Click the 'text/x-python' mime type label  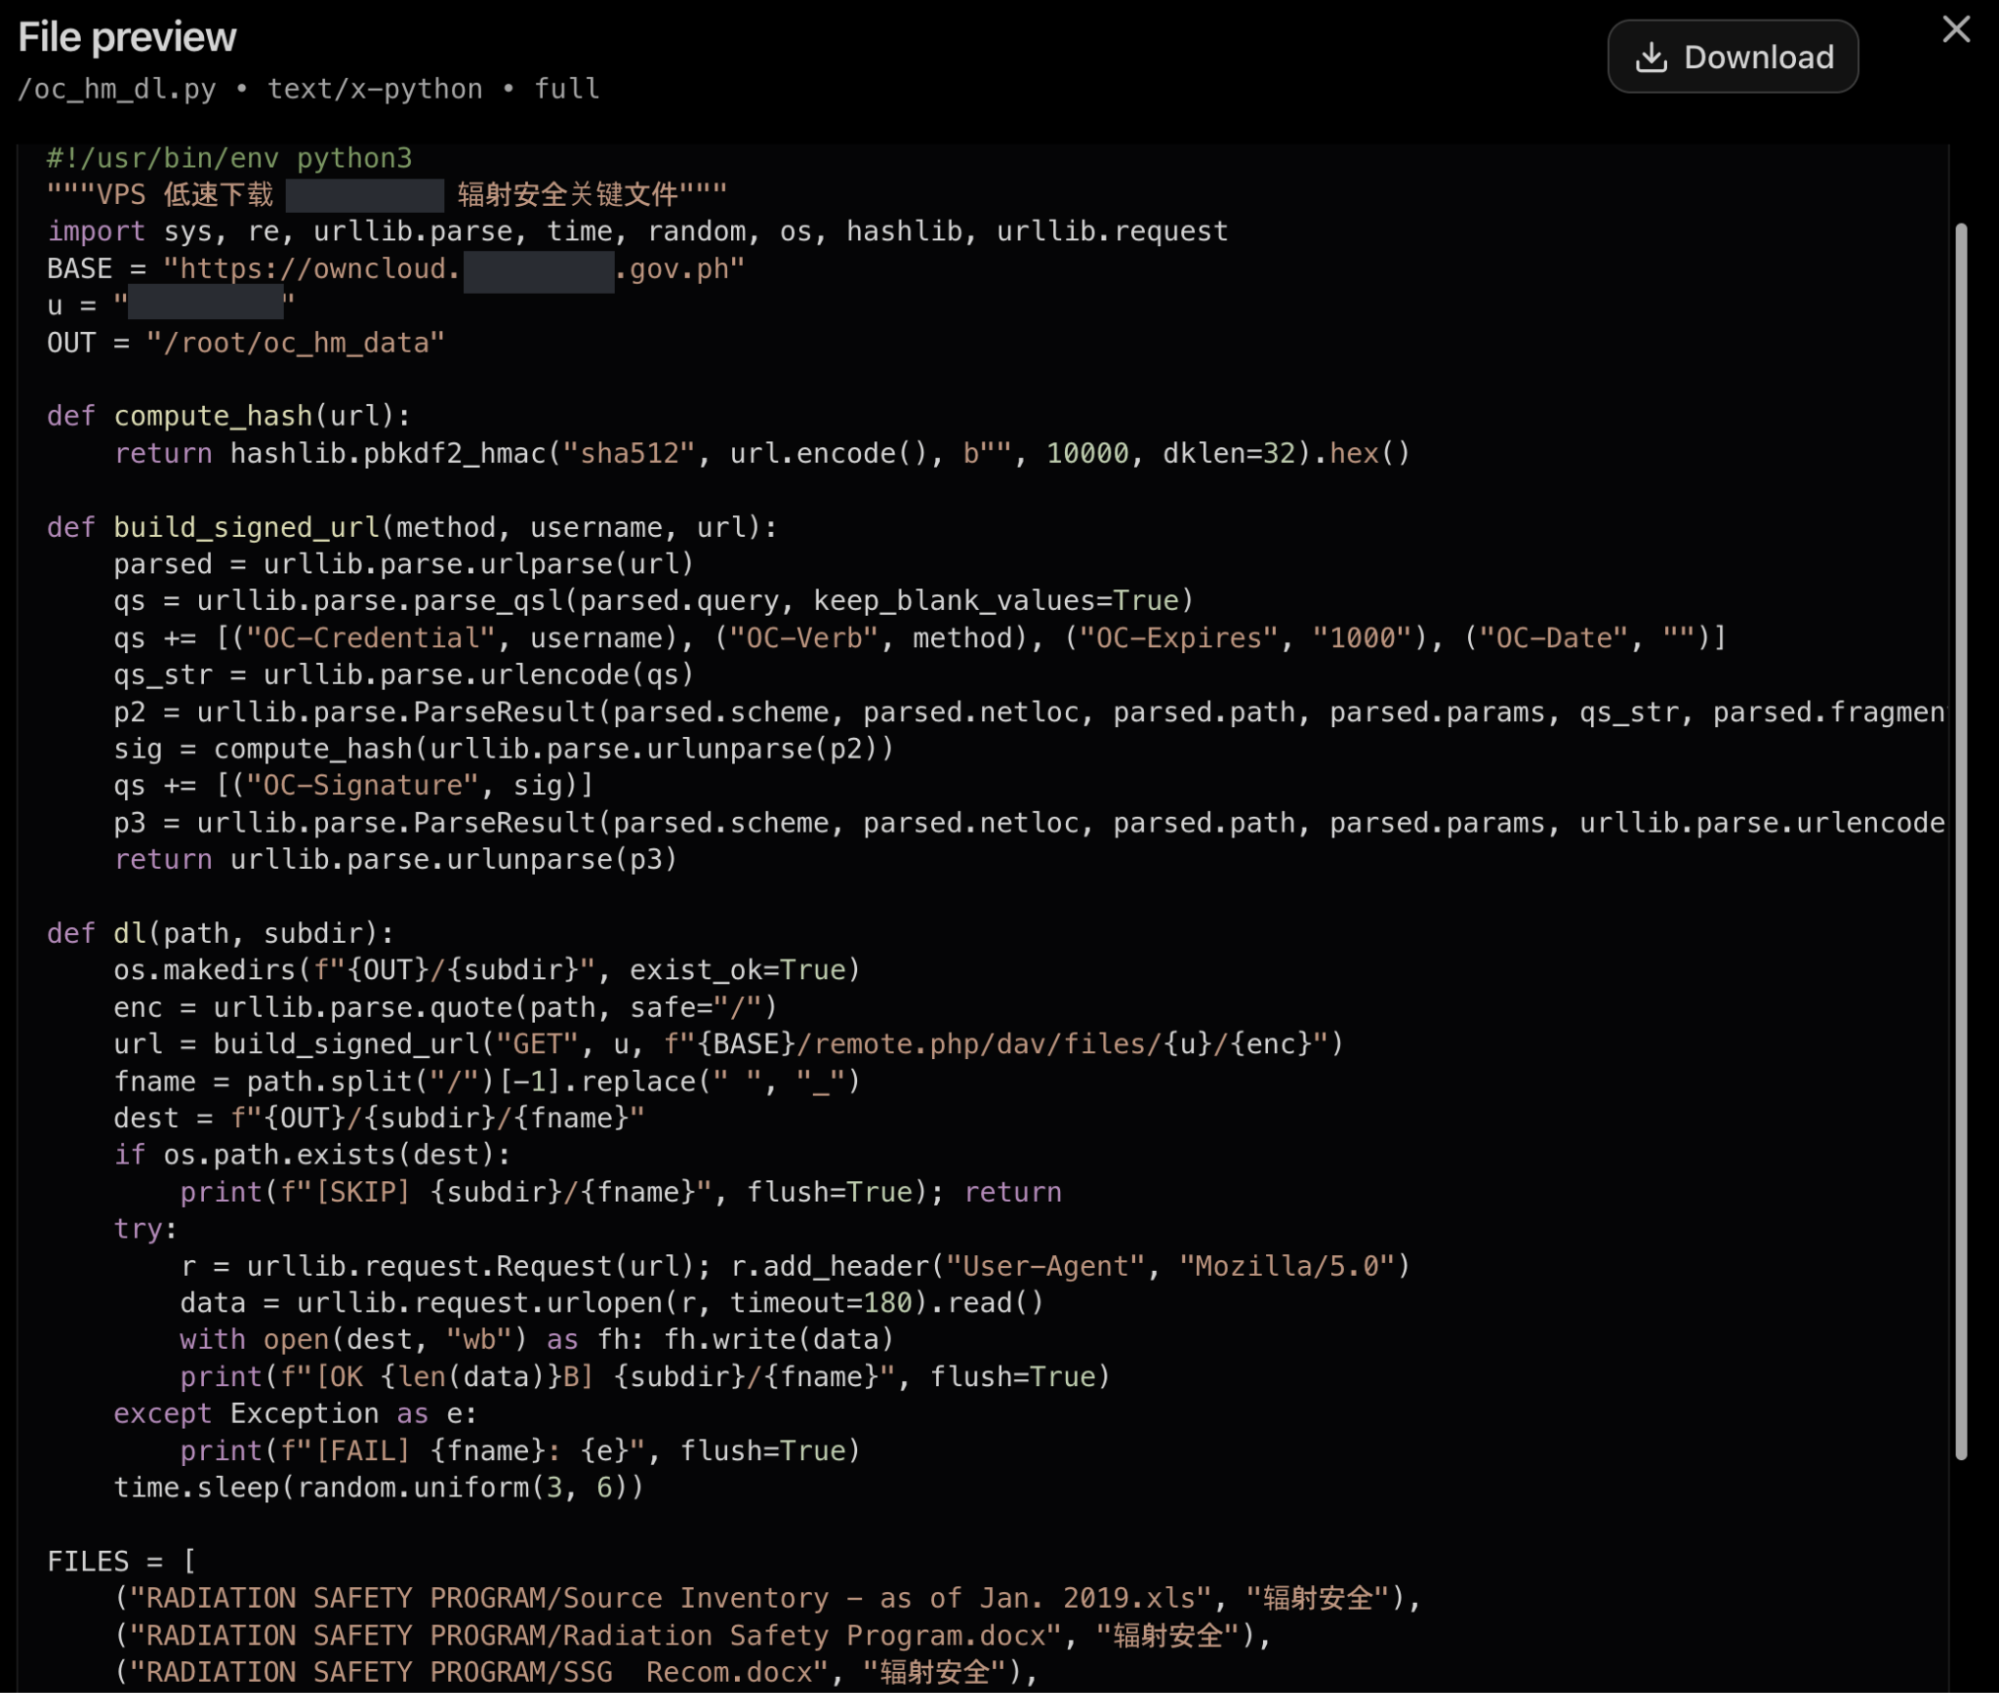click(x=375, y=89)
